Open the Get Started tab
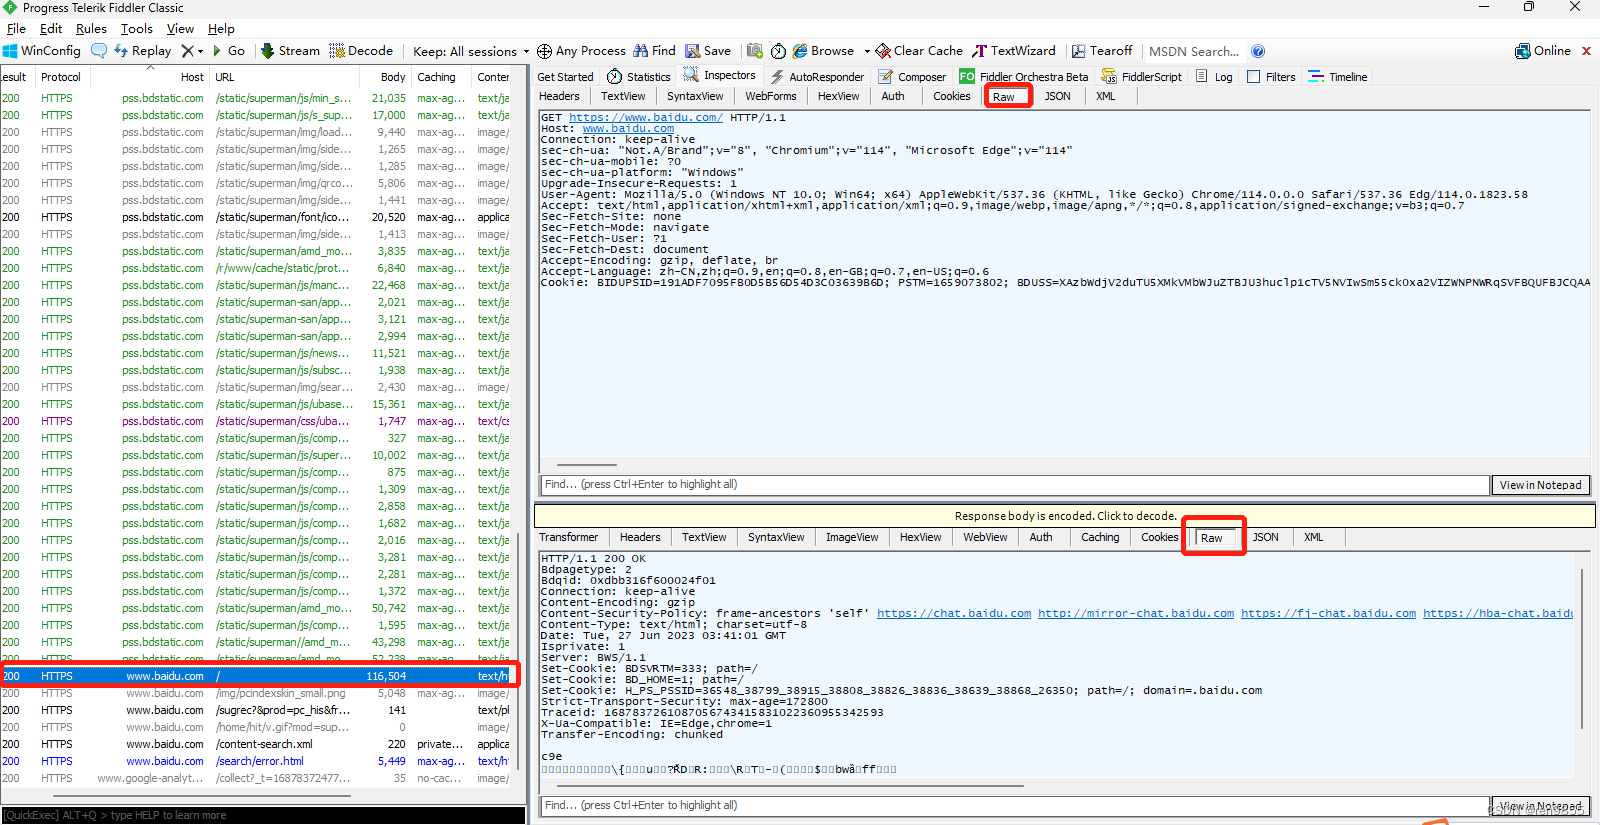 click(565, 77)
